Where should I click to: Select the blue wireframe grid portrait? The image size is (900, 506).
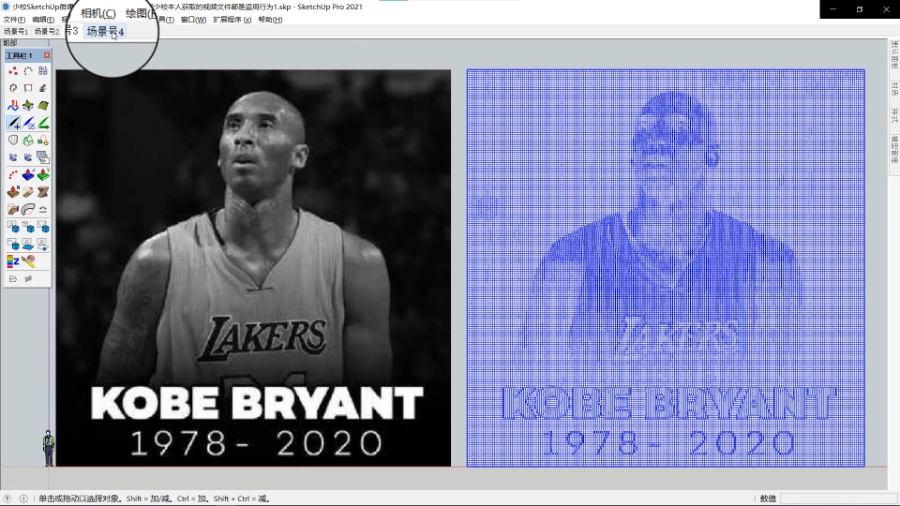(666, 268)
